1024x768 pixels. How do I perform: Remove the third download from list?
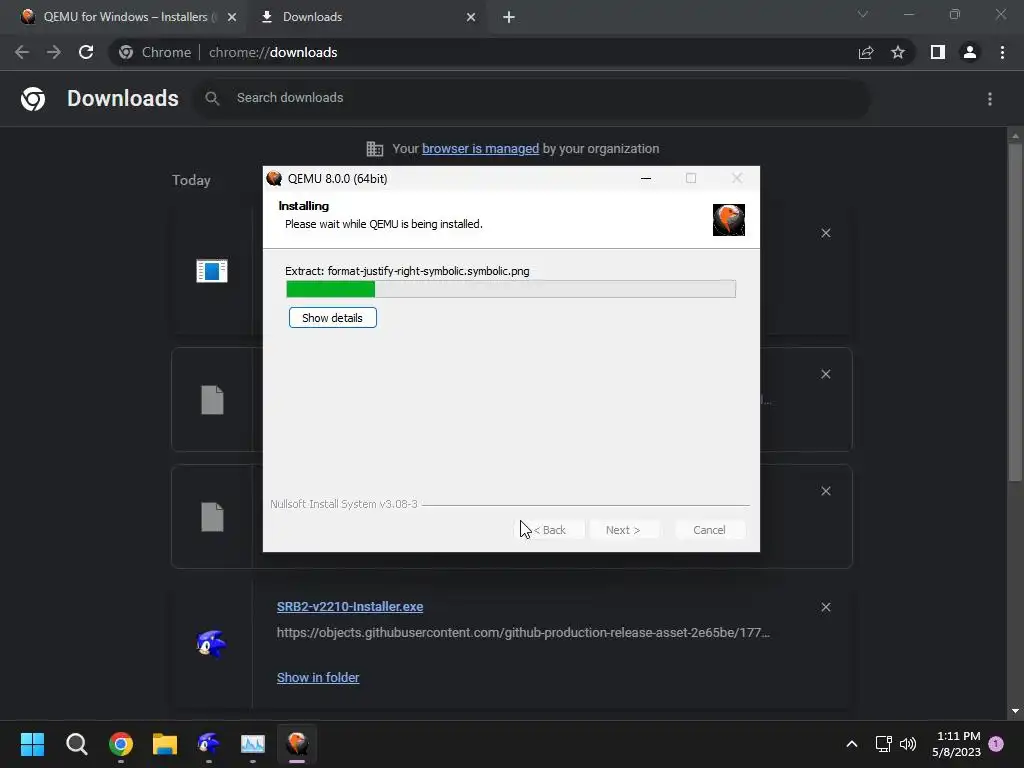tap(826, 491)
